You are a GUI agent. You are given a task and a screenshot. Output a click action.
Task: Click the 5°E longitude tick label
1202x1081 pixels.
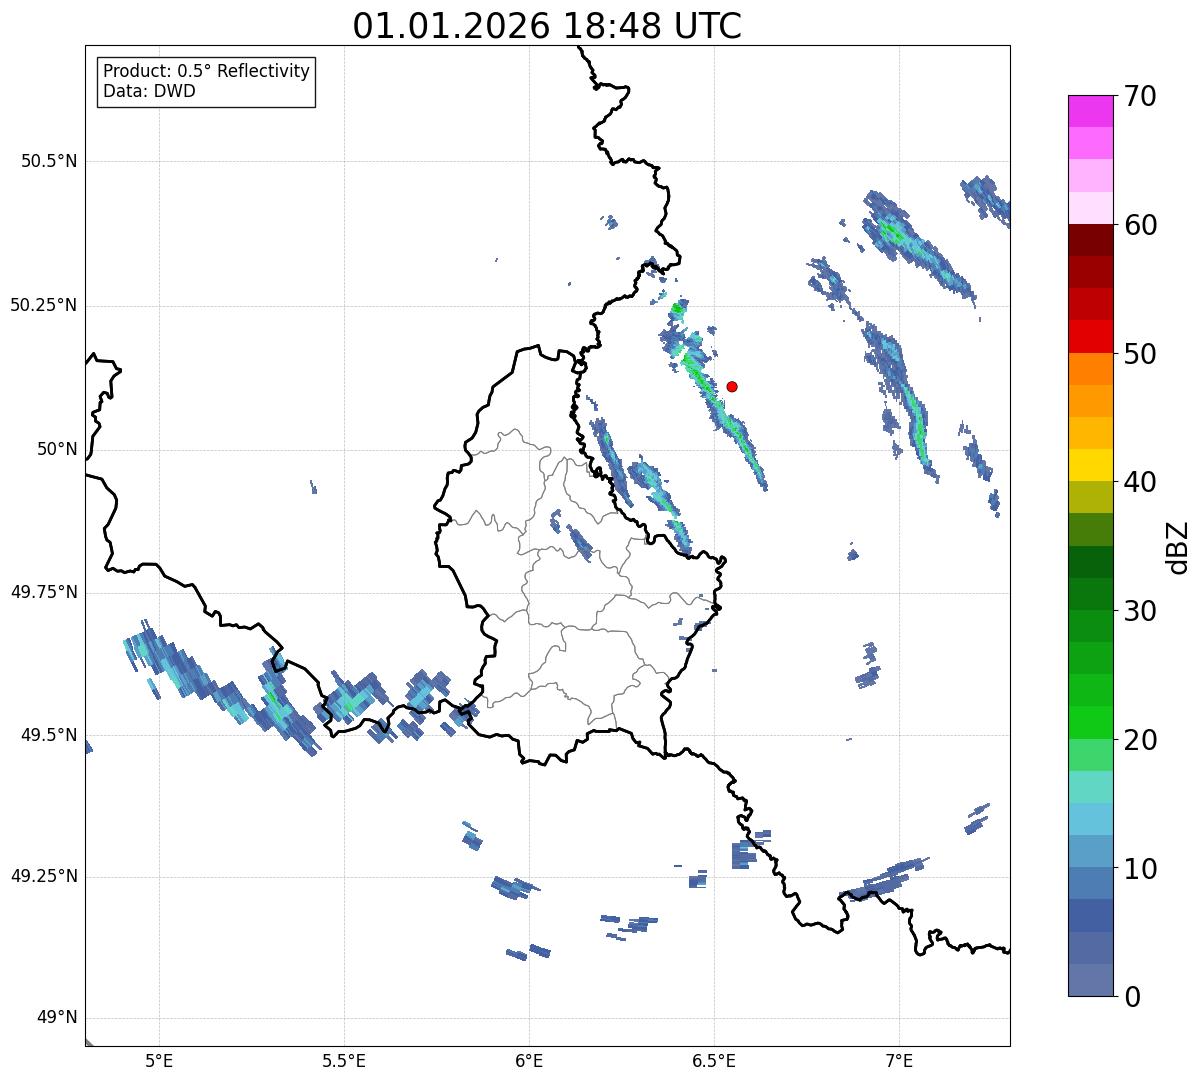click(x=159, y=1060)
